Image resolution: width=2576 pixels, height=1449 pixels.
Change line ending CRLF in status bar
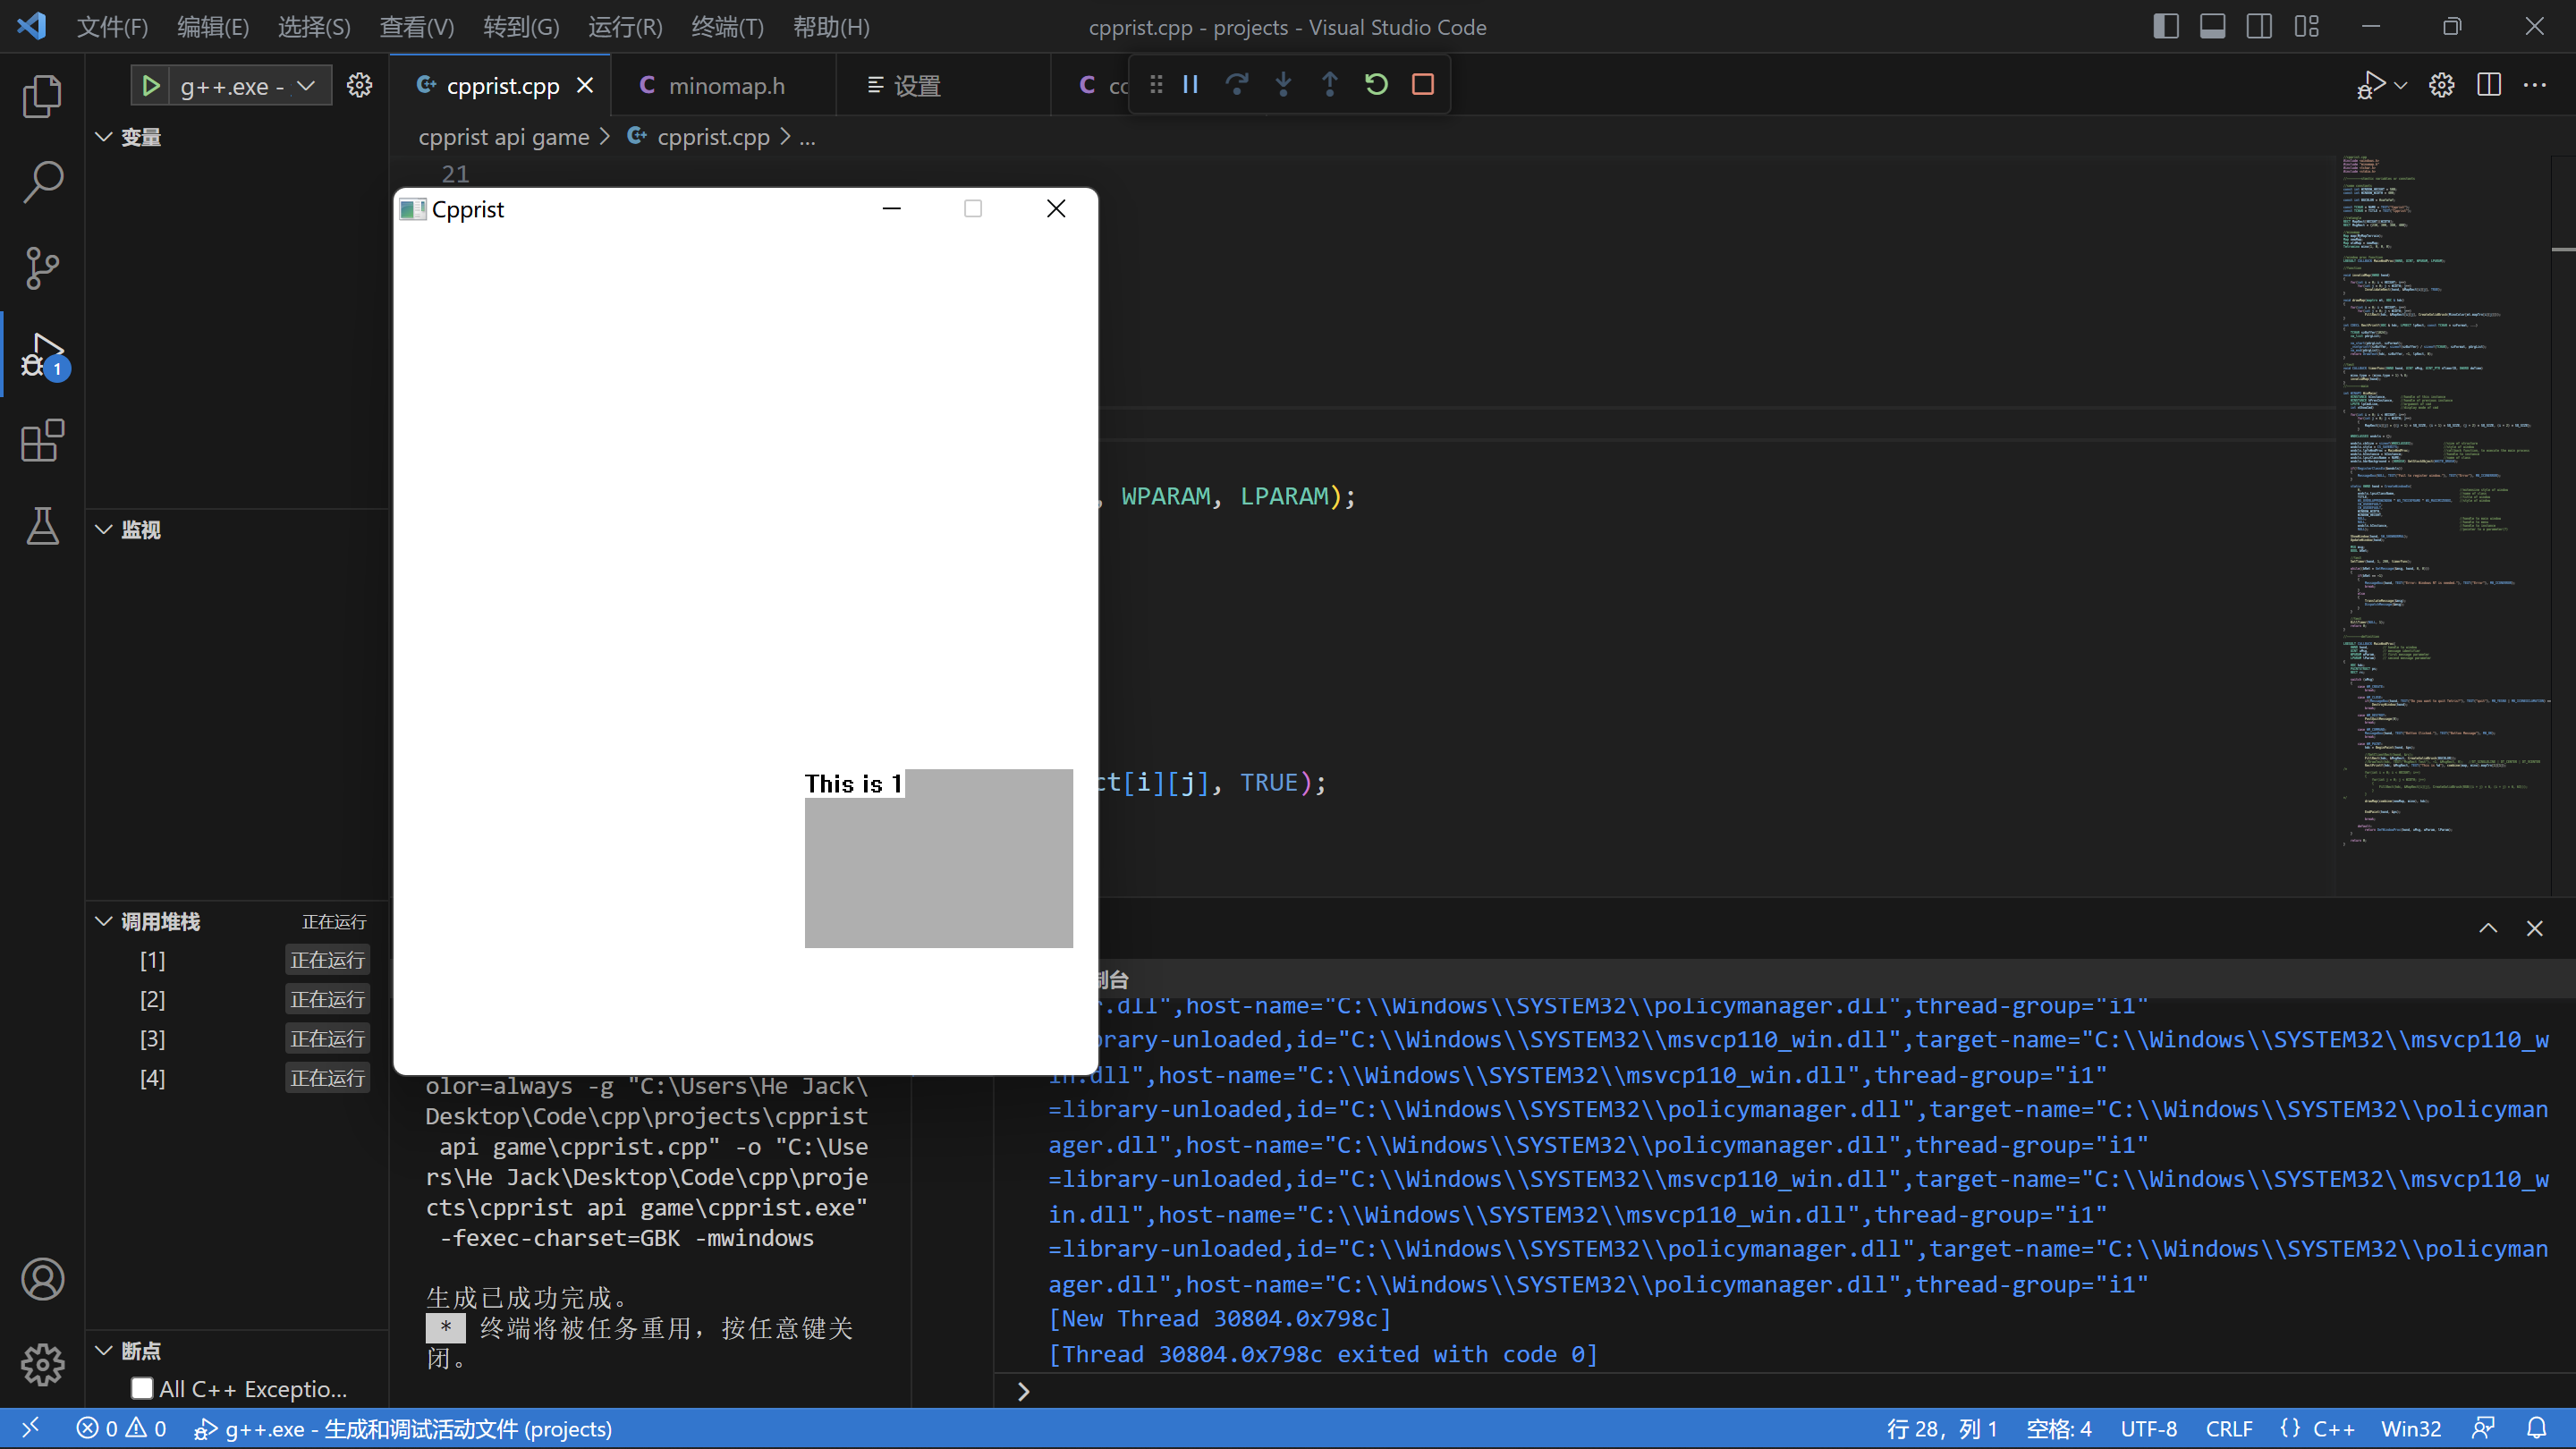(2229, 1428)
